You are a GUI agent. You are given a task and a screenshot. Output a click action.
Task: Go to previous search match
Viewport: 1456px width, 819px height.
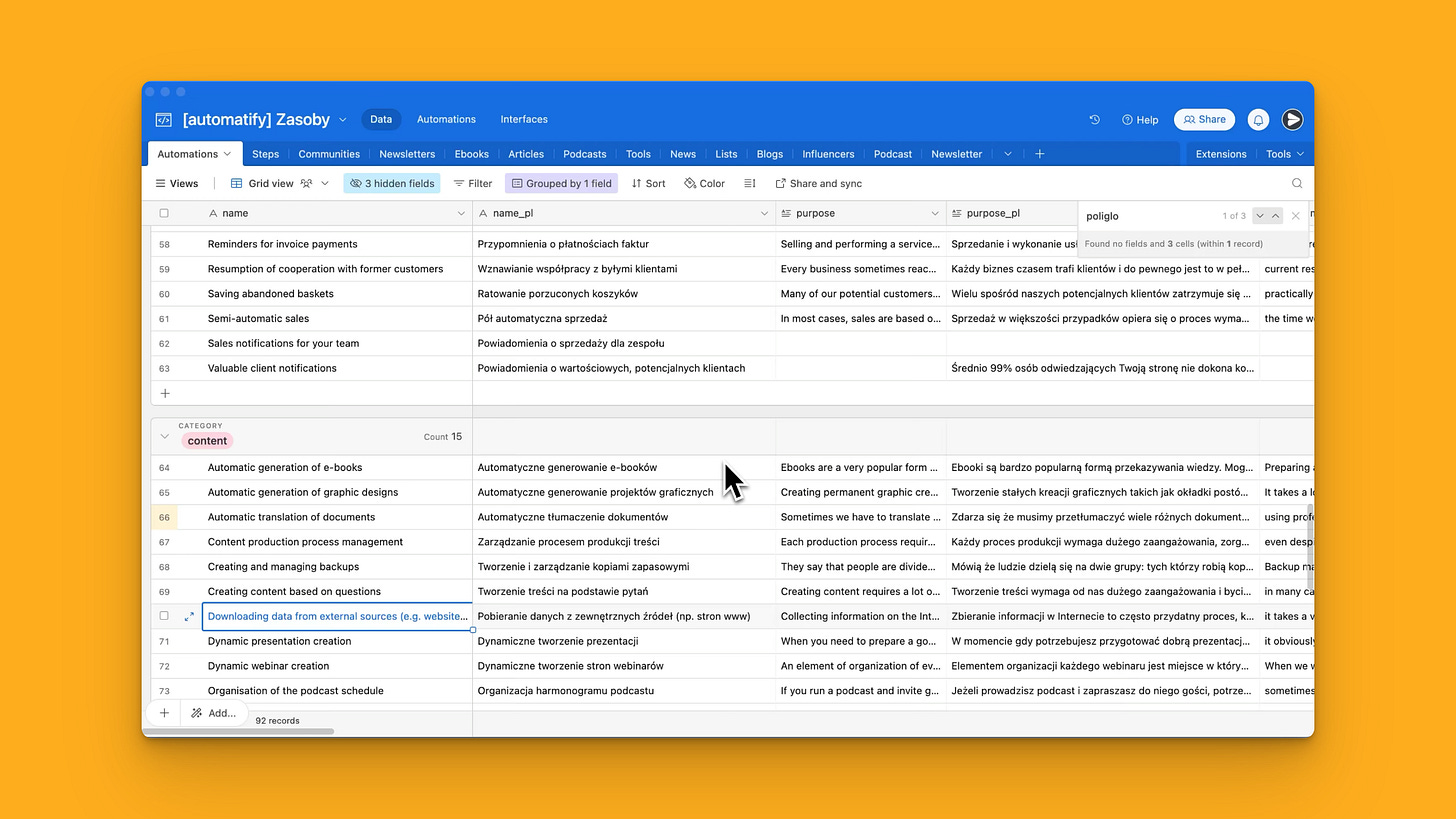[x=1275, y=216]
